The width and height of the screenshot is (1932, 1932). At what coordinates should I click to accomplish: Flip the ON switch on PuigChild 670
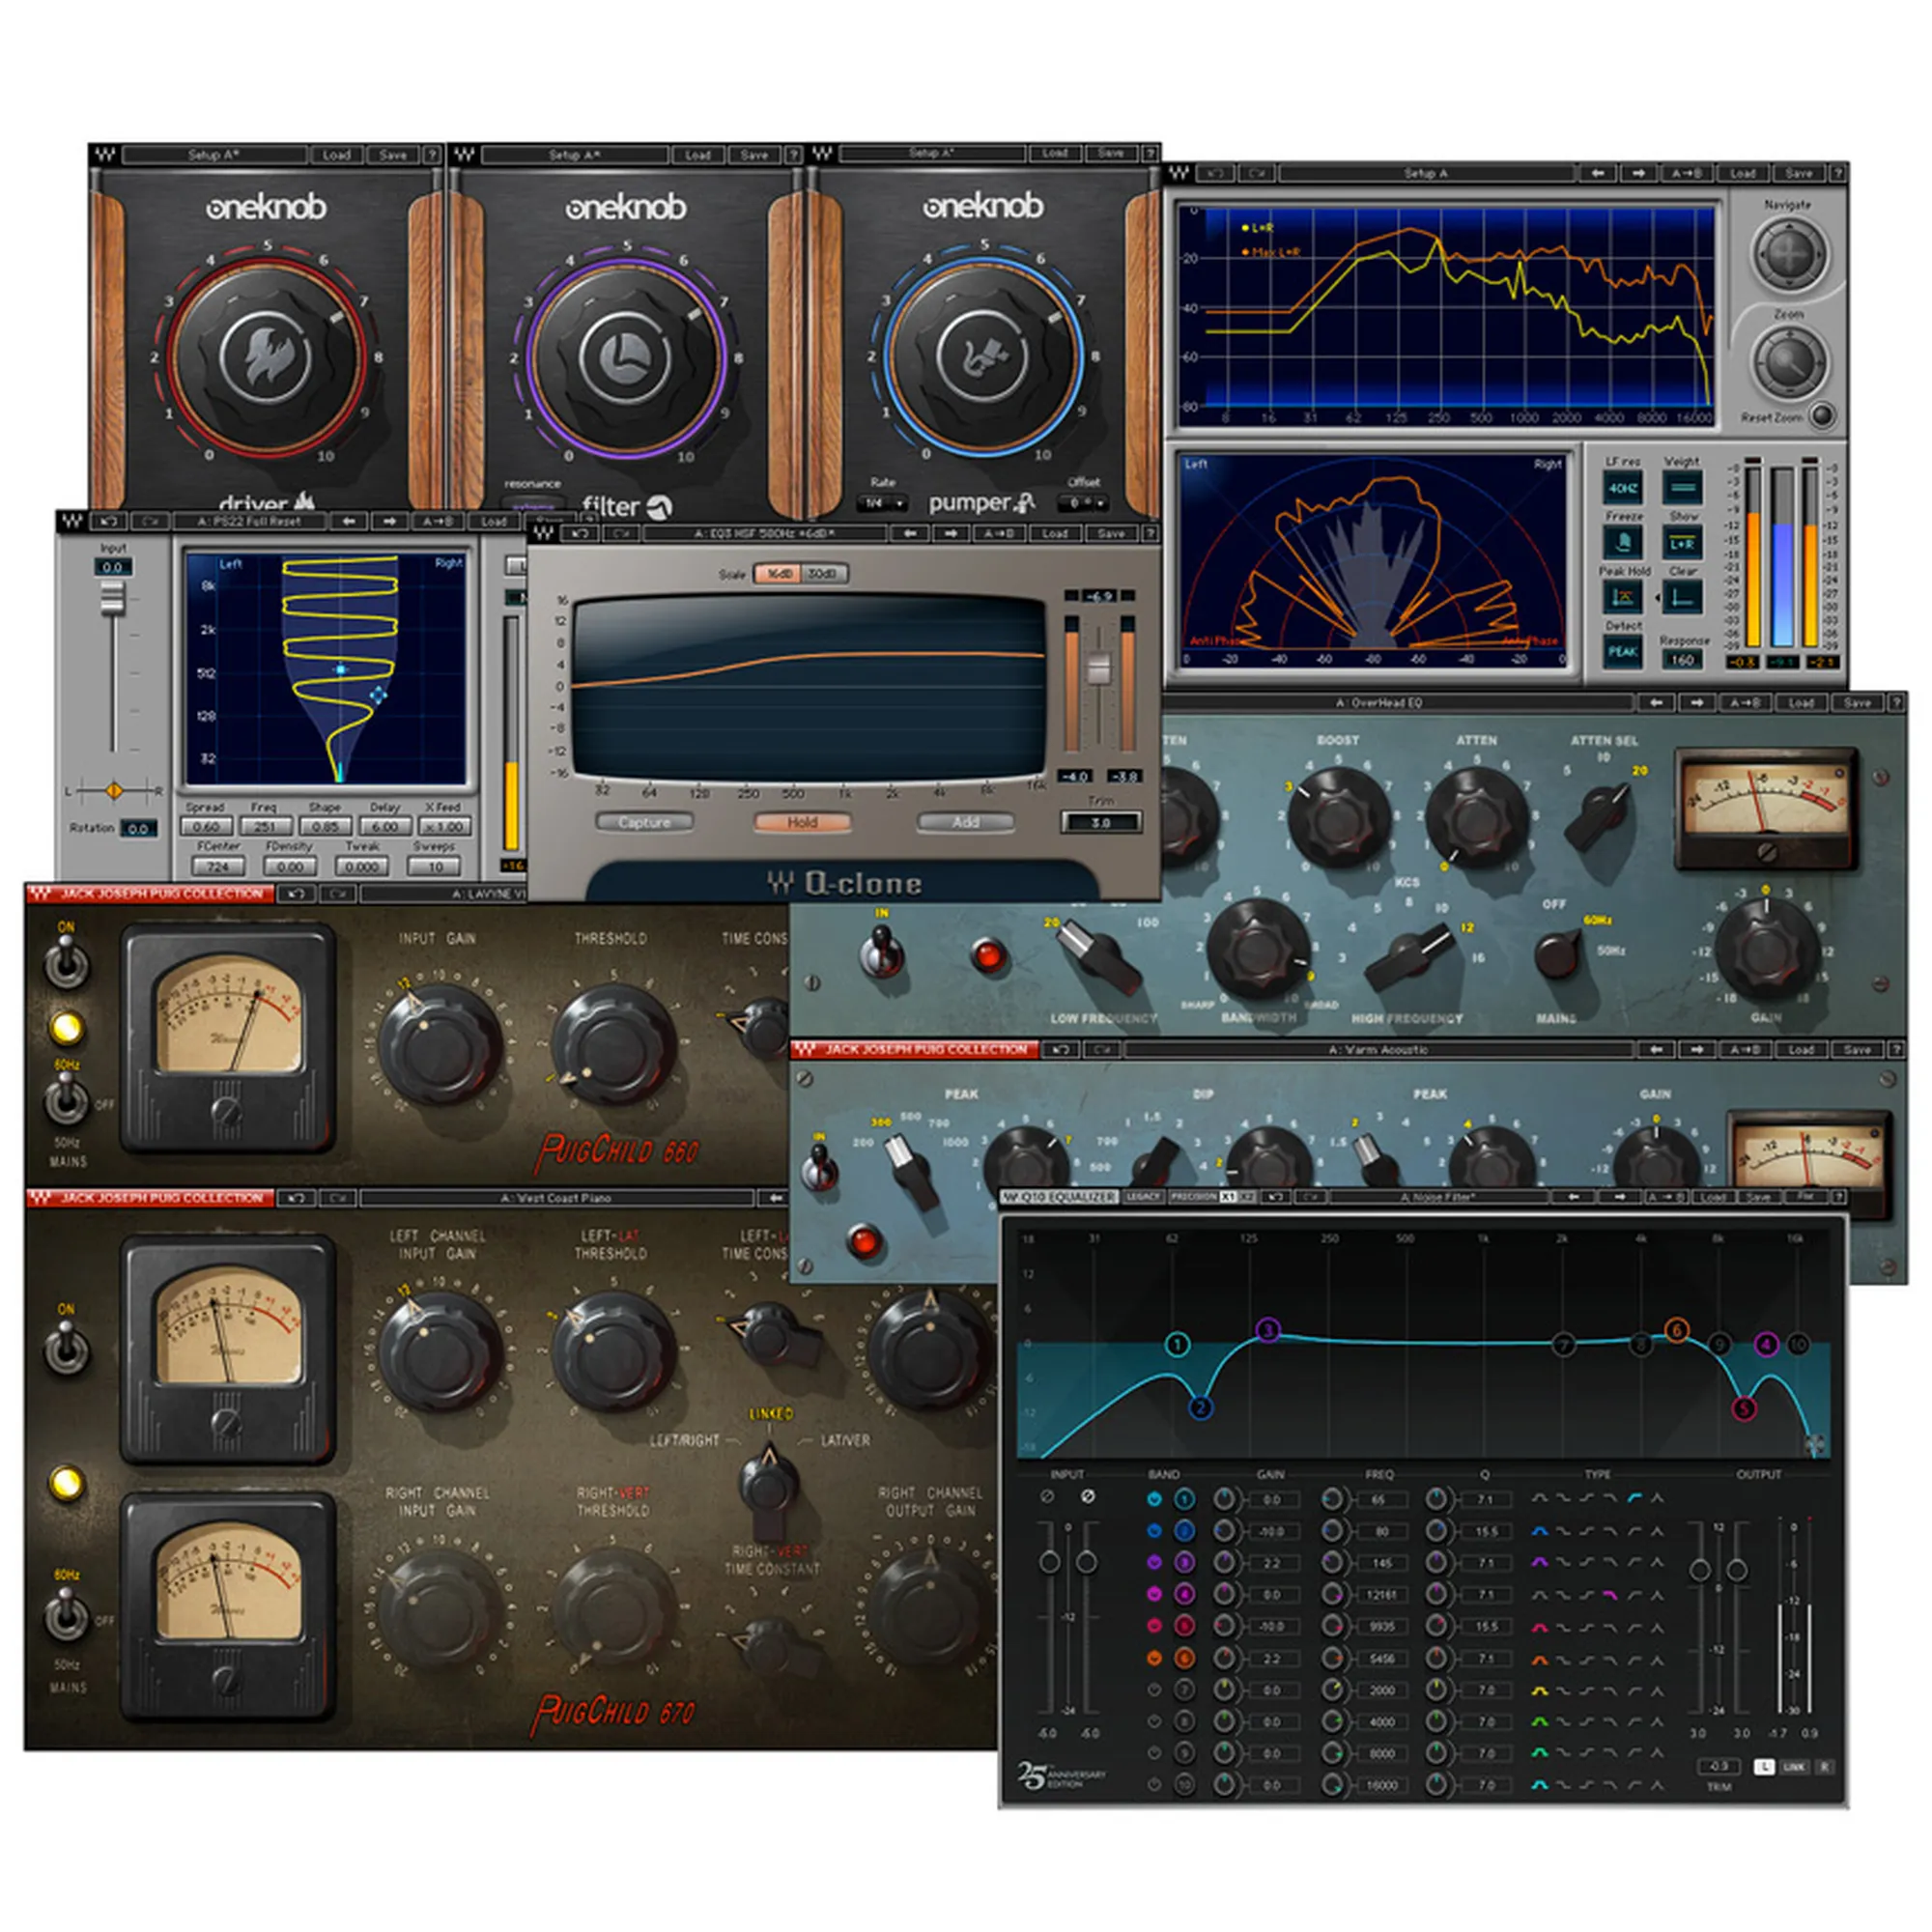point(66,1347)
